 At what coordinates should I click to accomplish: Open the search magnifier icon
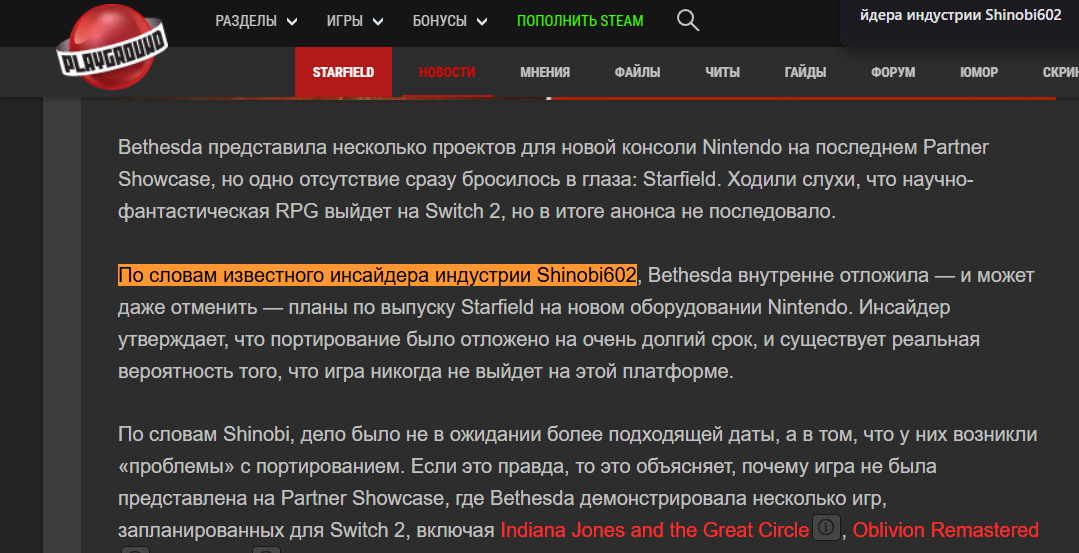pos(687,21)
